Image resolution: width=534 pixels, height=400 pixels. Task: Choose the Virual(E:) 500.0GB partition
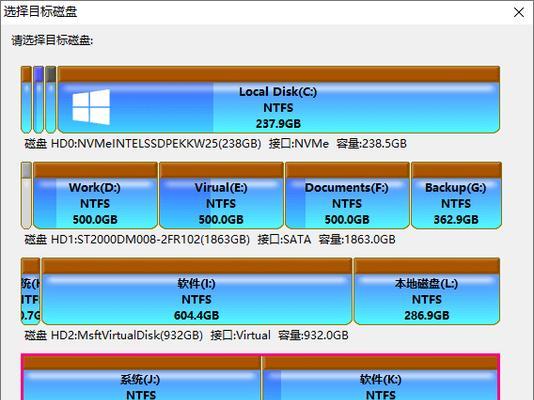(x=221, y=195)
